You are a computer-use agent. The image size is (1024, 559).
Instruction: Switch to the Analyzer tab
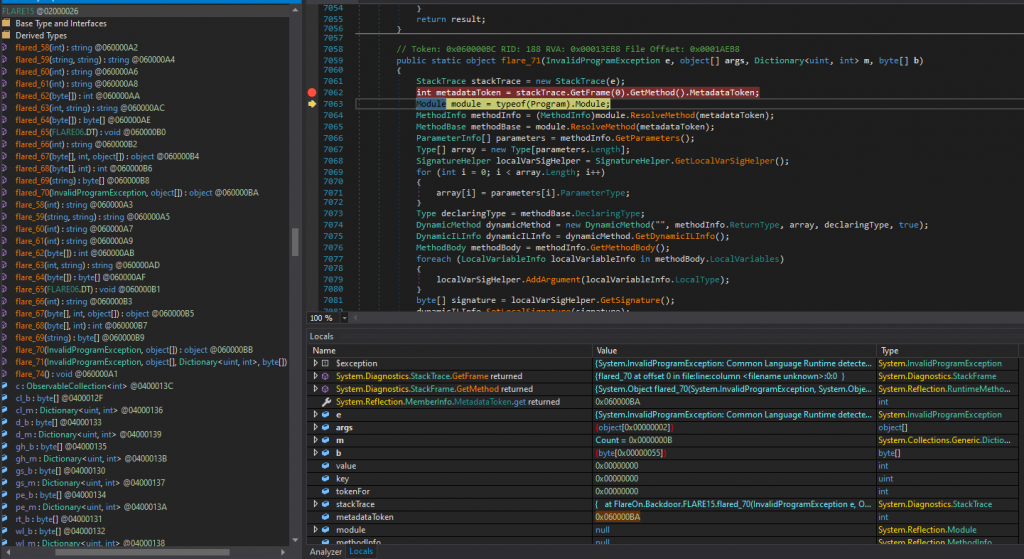pos(326,551)
